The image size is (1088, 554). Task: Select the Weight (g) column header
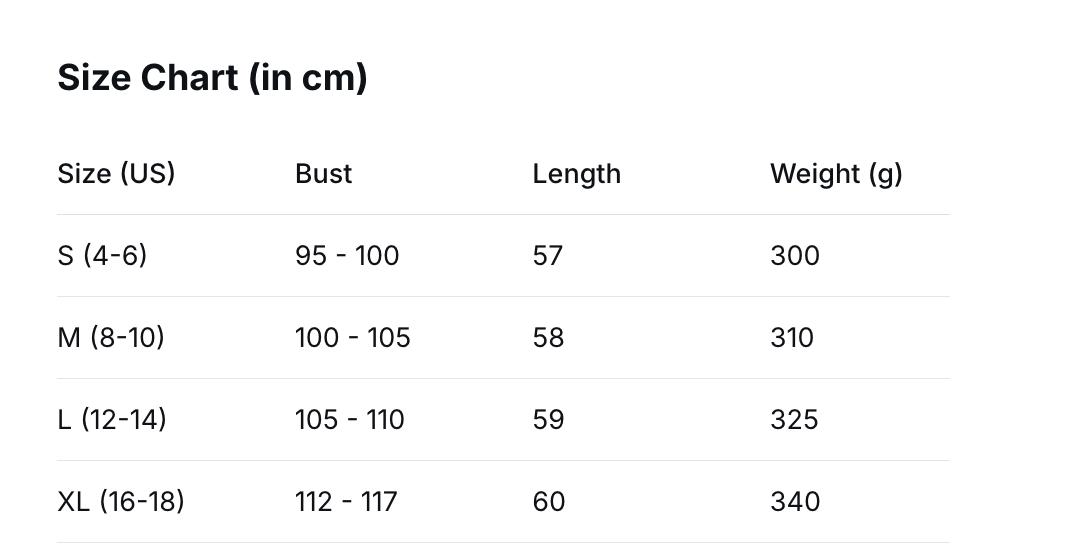[836, 174]
